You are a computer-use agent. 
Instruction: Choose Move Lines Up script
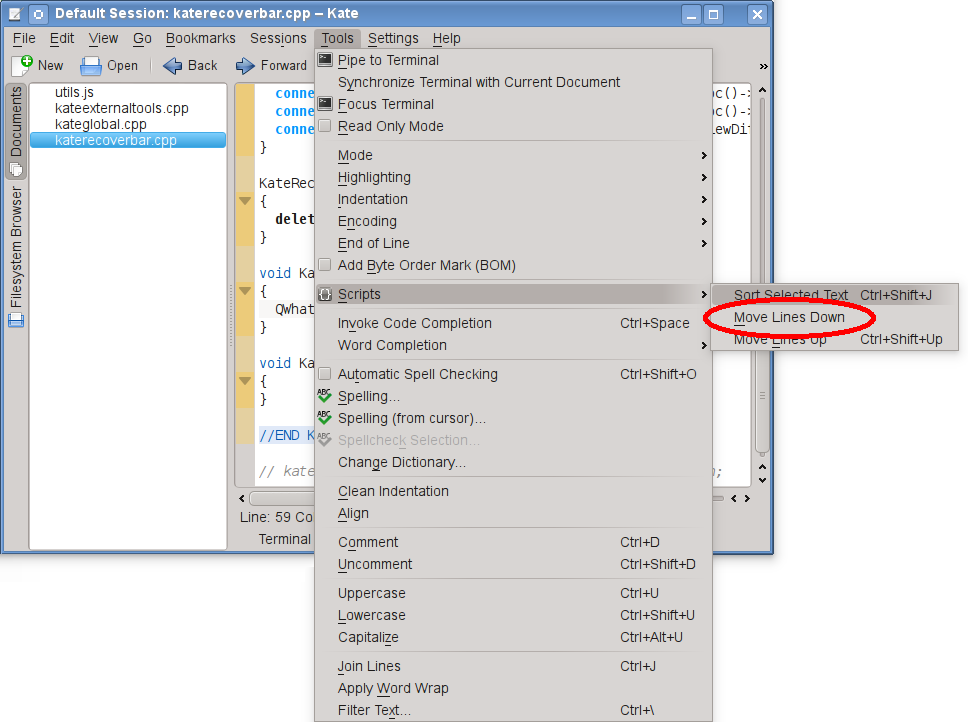835,339
